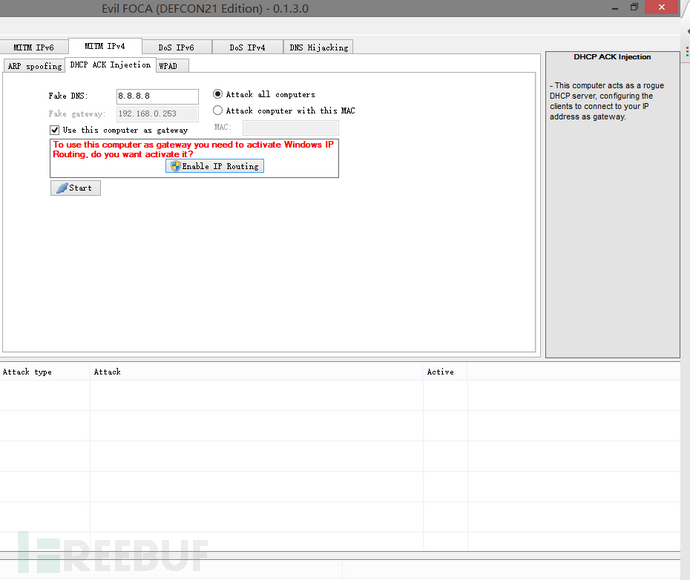
Task: Click the Active column header
Action: pos(445,372)
